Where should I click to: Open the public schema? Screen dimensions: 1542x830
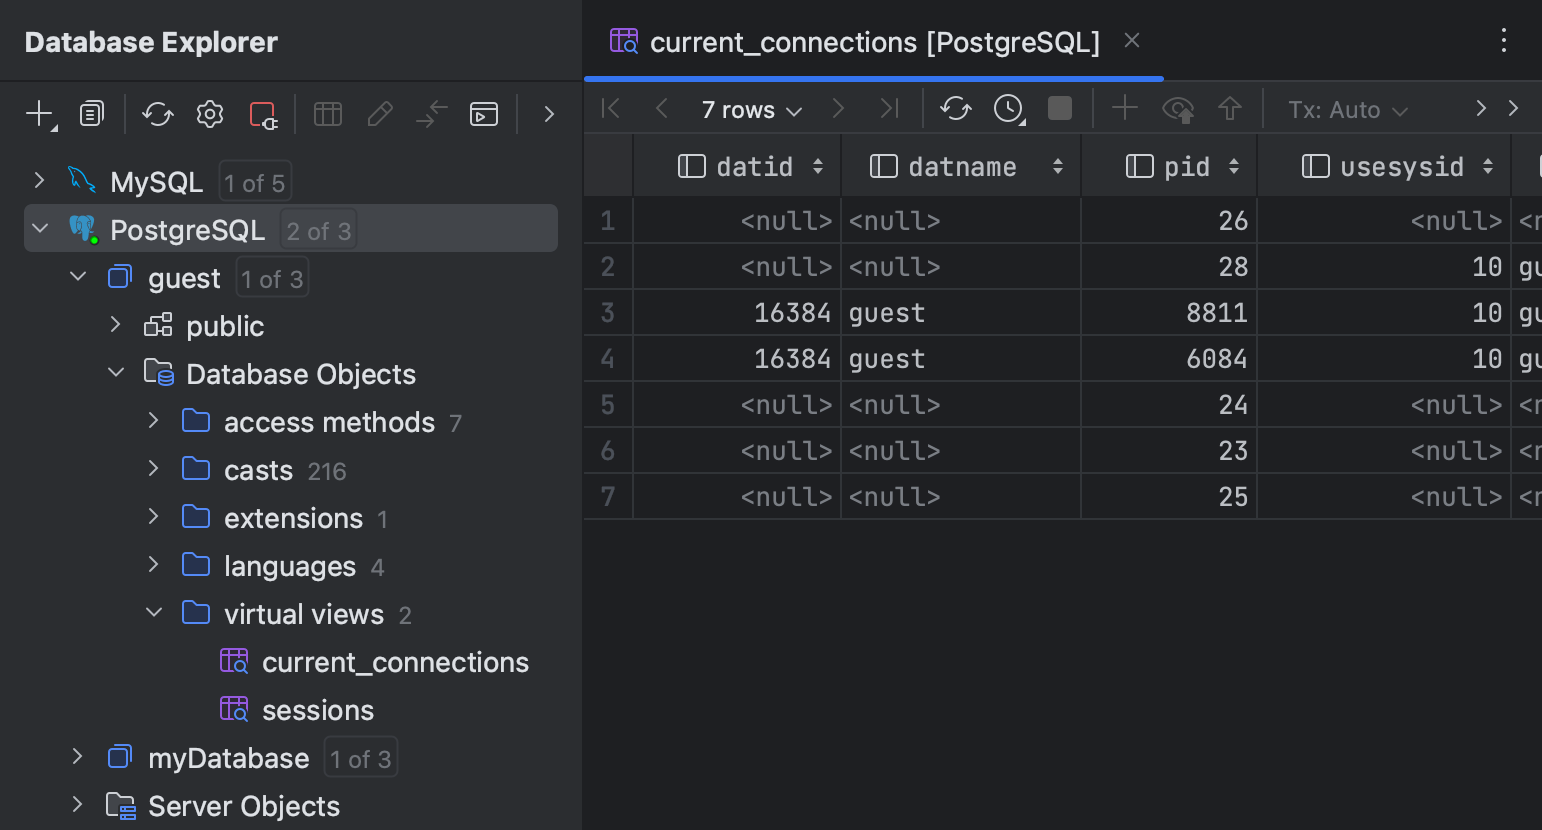224,325
